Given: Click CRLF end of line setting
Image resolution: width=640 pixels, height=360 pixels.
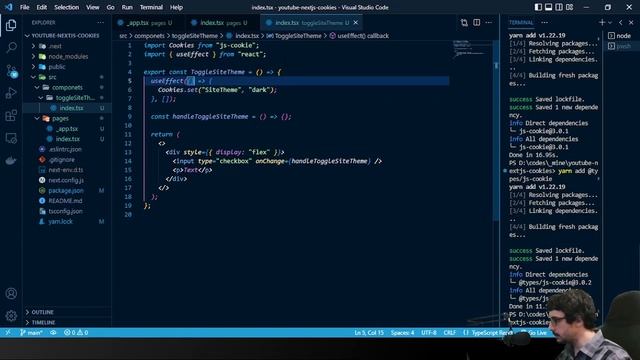Looking at the screenshot, I should point(449,333).
